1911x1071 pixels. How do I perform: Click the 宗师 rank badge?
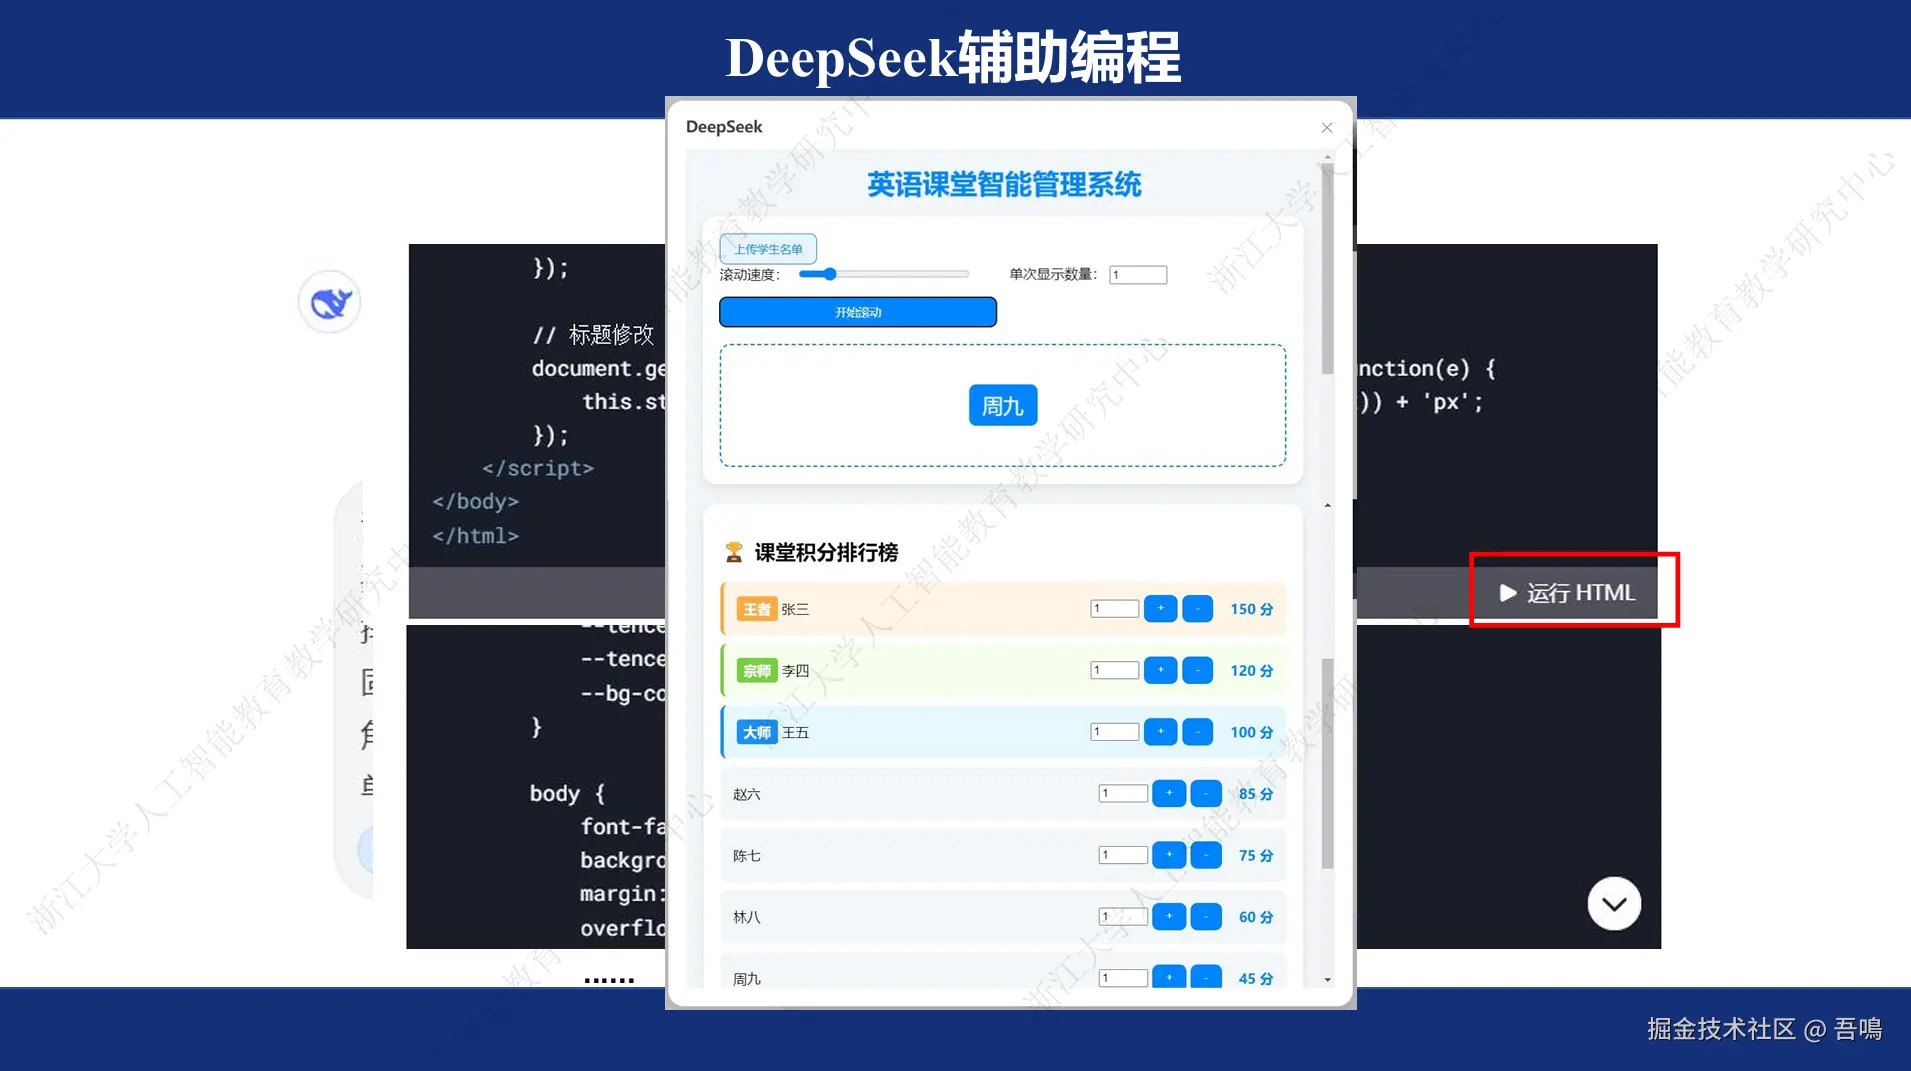757,671
